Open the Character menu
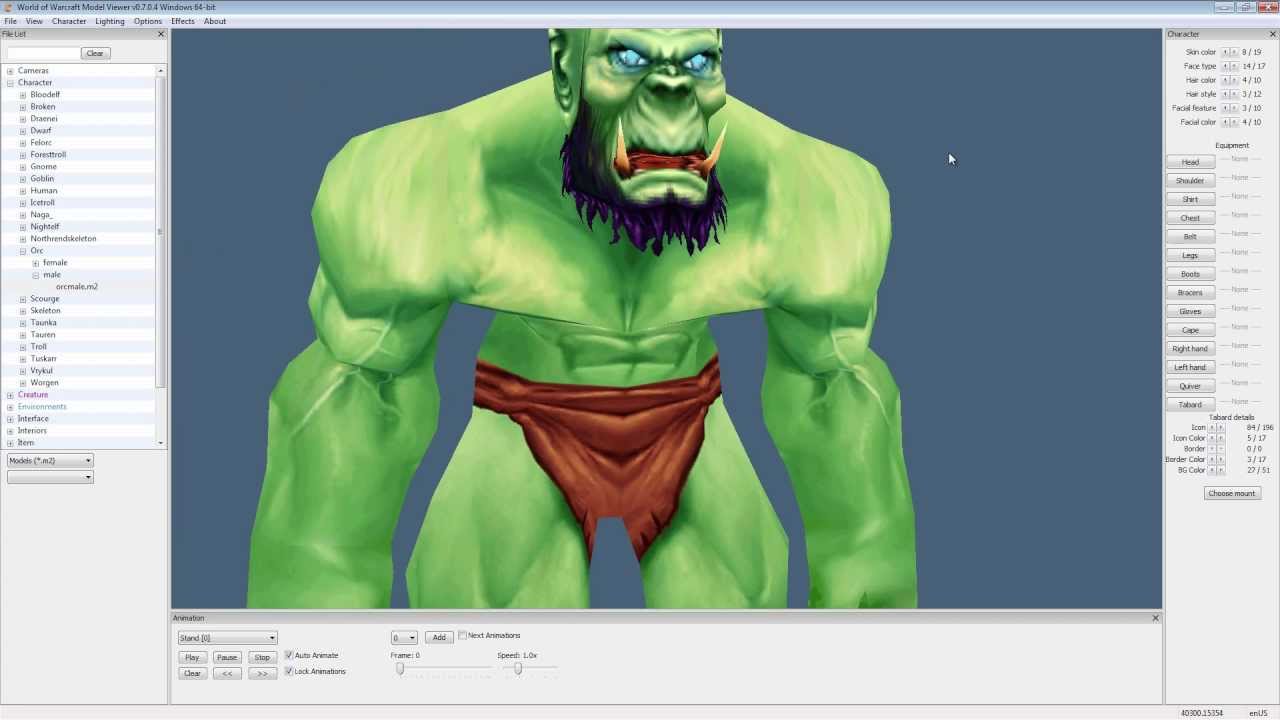Viewport: 1280px width, 720px height. coord(69,21)
